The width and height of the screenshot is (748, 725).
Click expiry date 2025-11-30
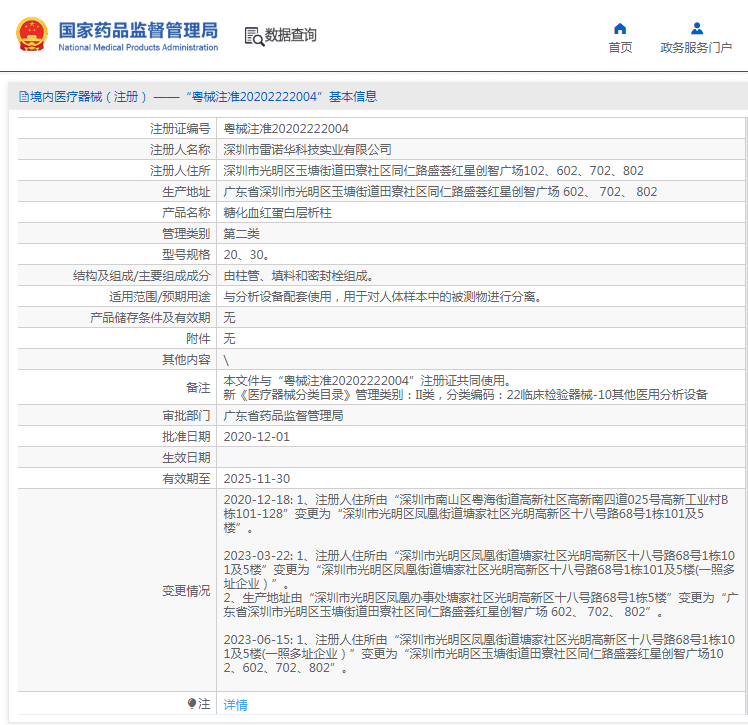(257, 479)
